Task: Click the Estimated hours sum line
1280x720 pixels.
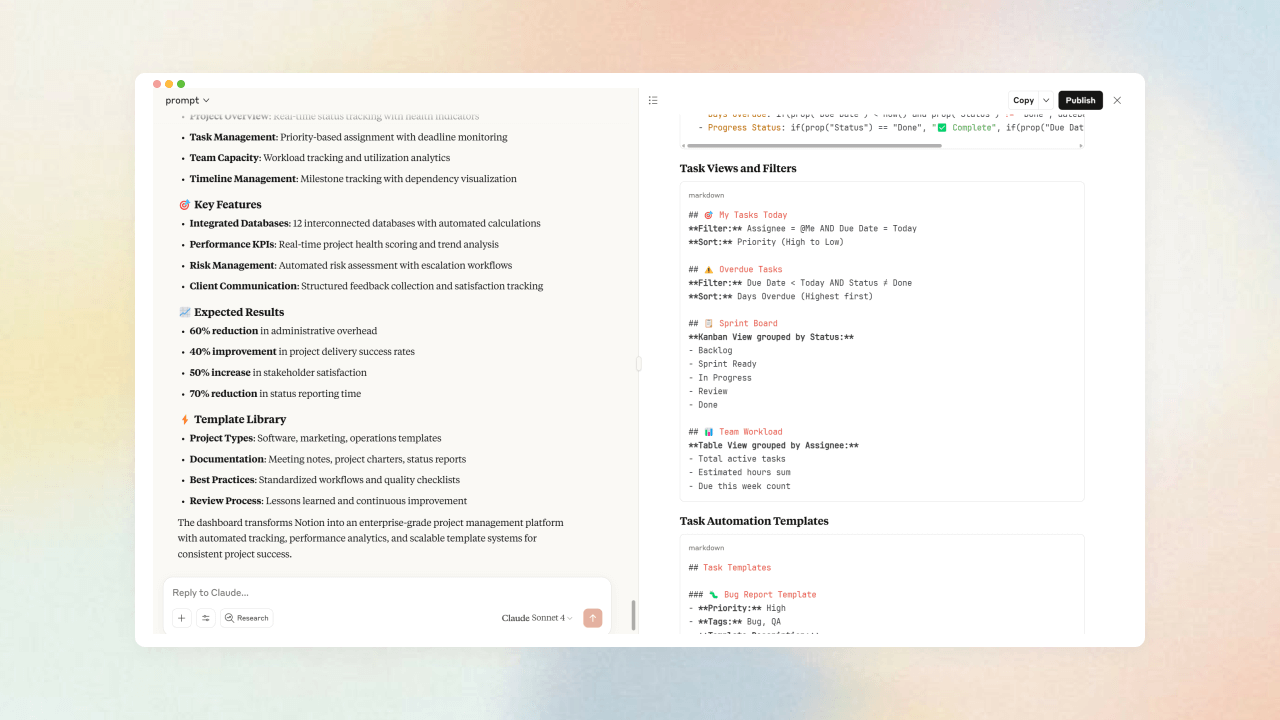Action: pyautogui.click(x=739, y=472)
